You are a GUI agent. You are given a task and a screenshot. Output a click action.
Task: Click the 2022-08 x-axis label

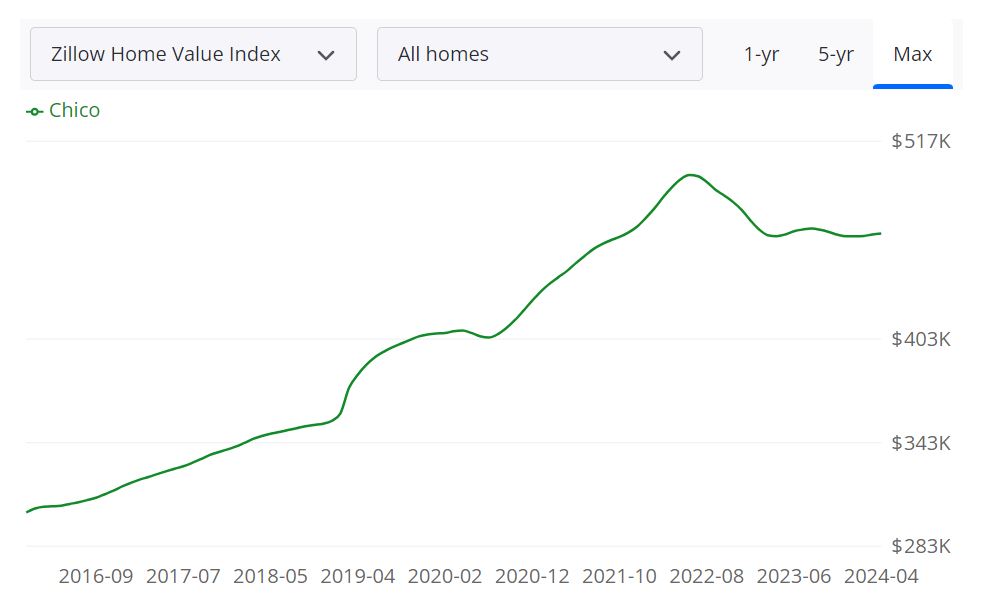point(706,576)
